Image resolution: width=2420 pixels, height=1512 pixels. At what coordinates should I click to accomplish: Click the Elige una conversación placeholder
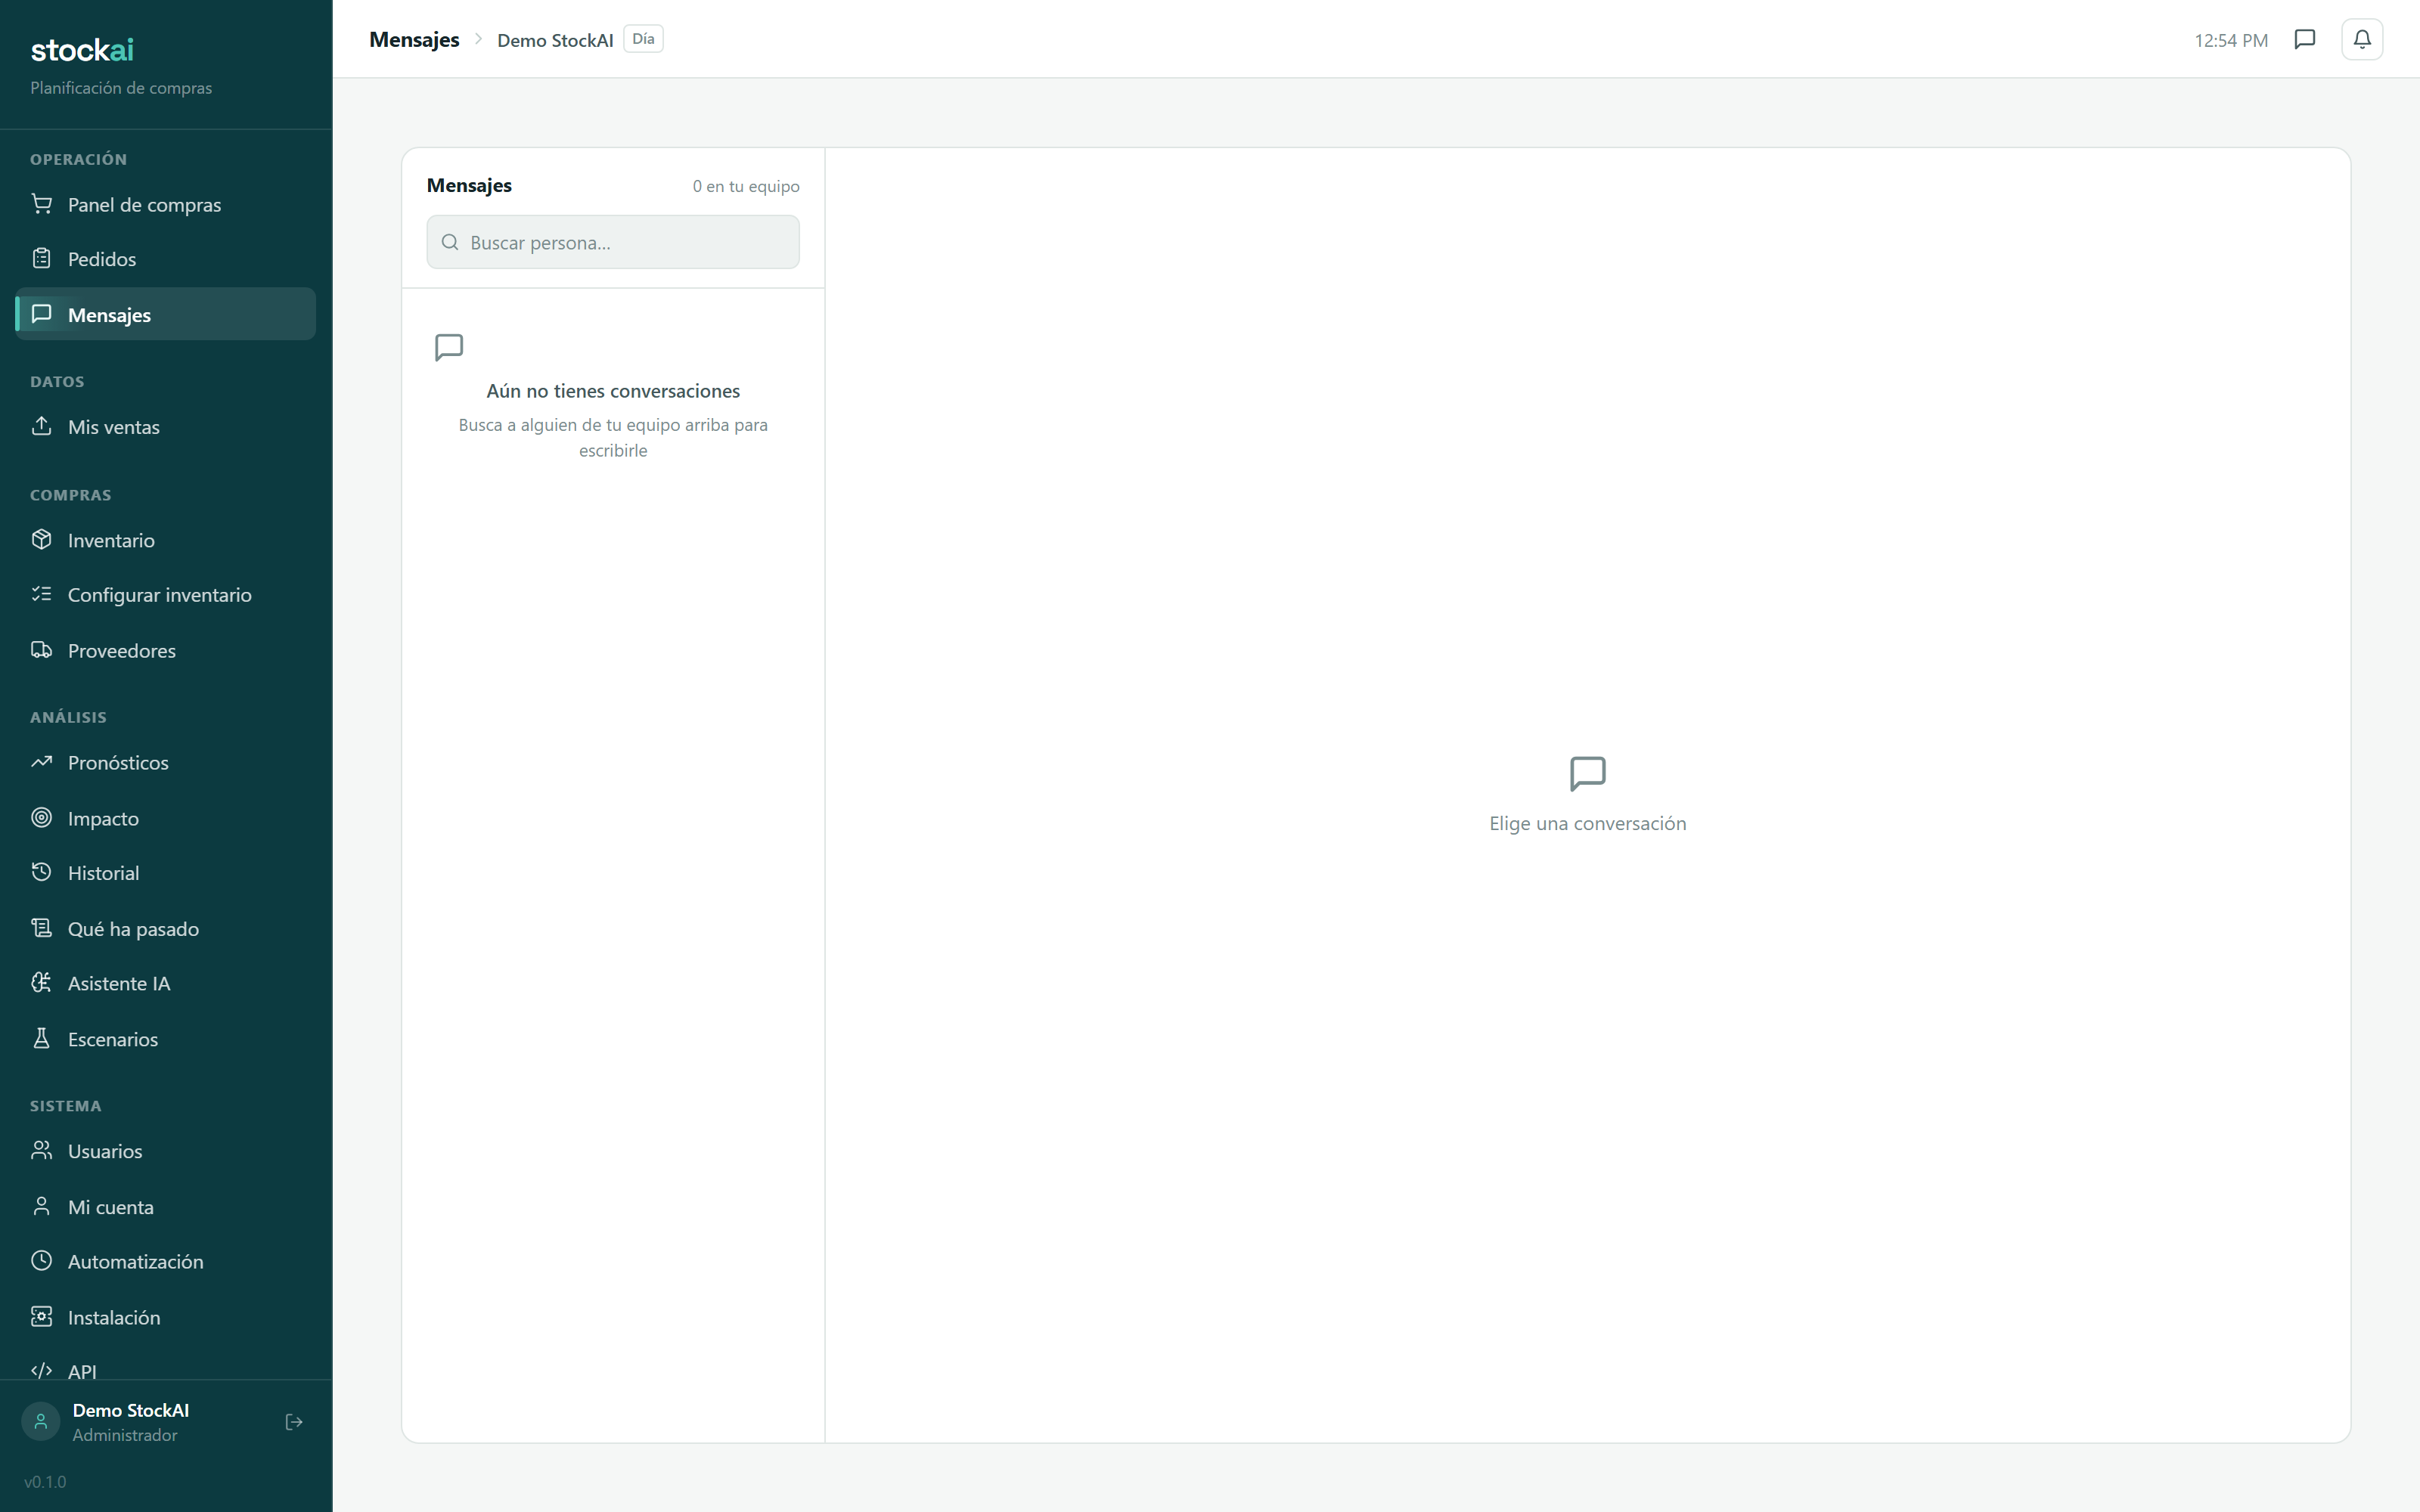pos(1587,823)
